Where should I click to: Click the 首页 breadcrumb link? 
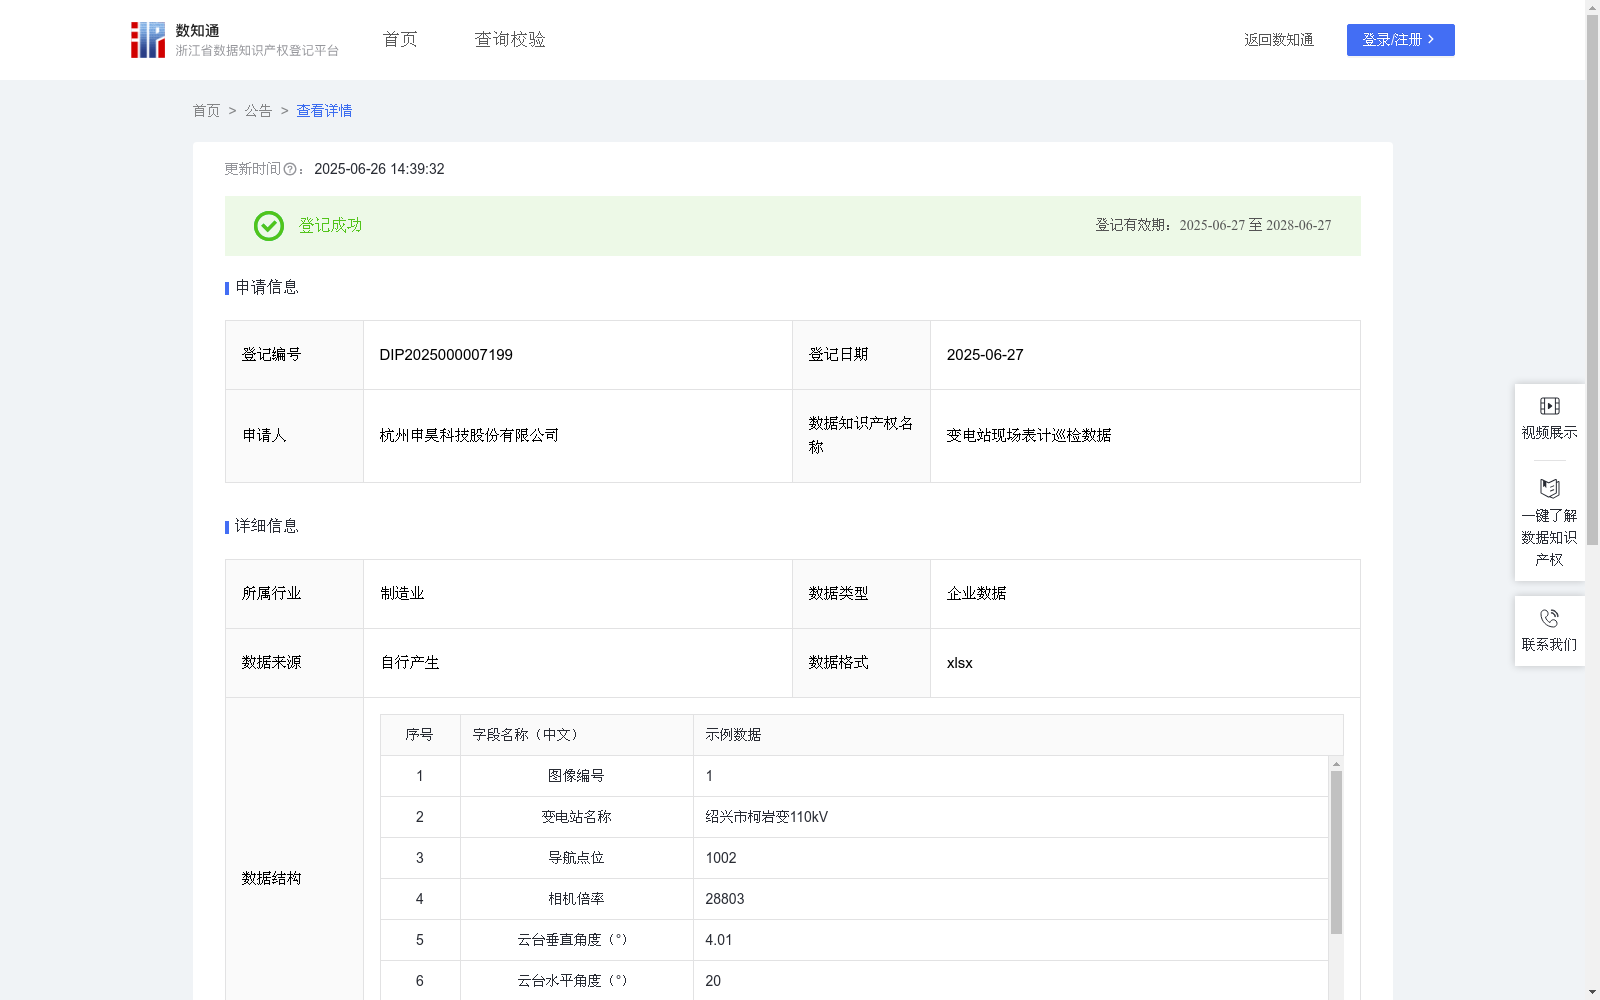[206, 110]
